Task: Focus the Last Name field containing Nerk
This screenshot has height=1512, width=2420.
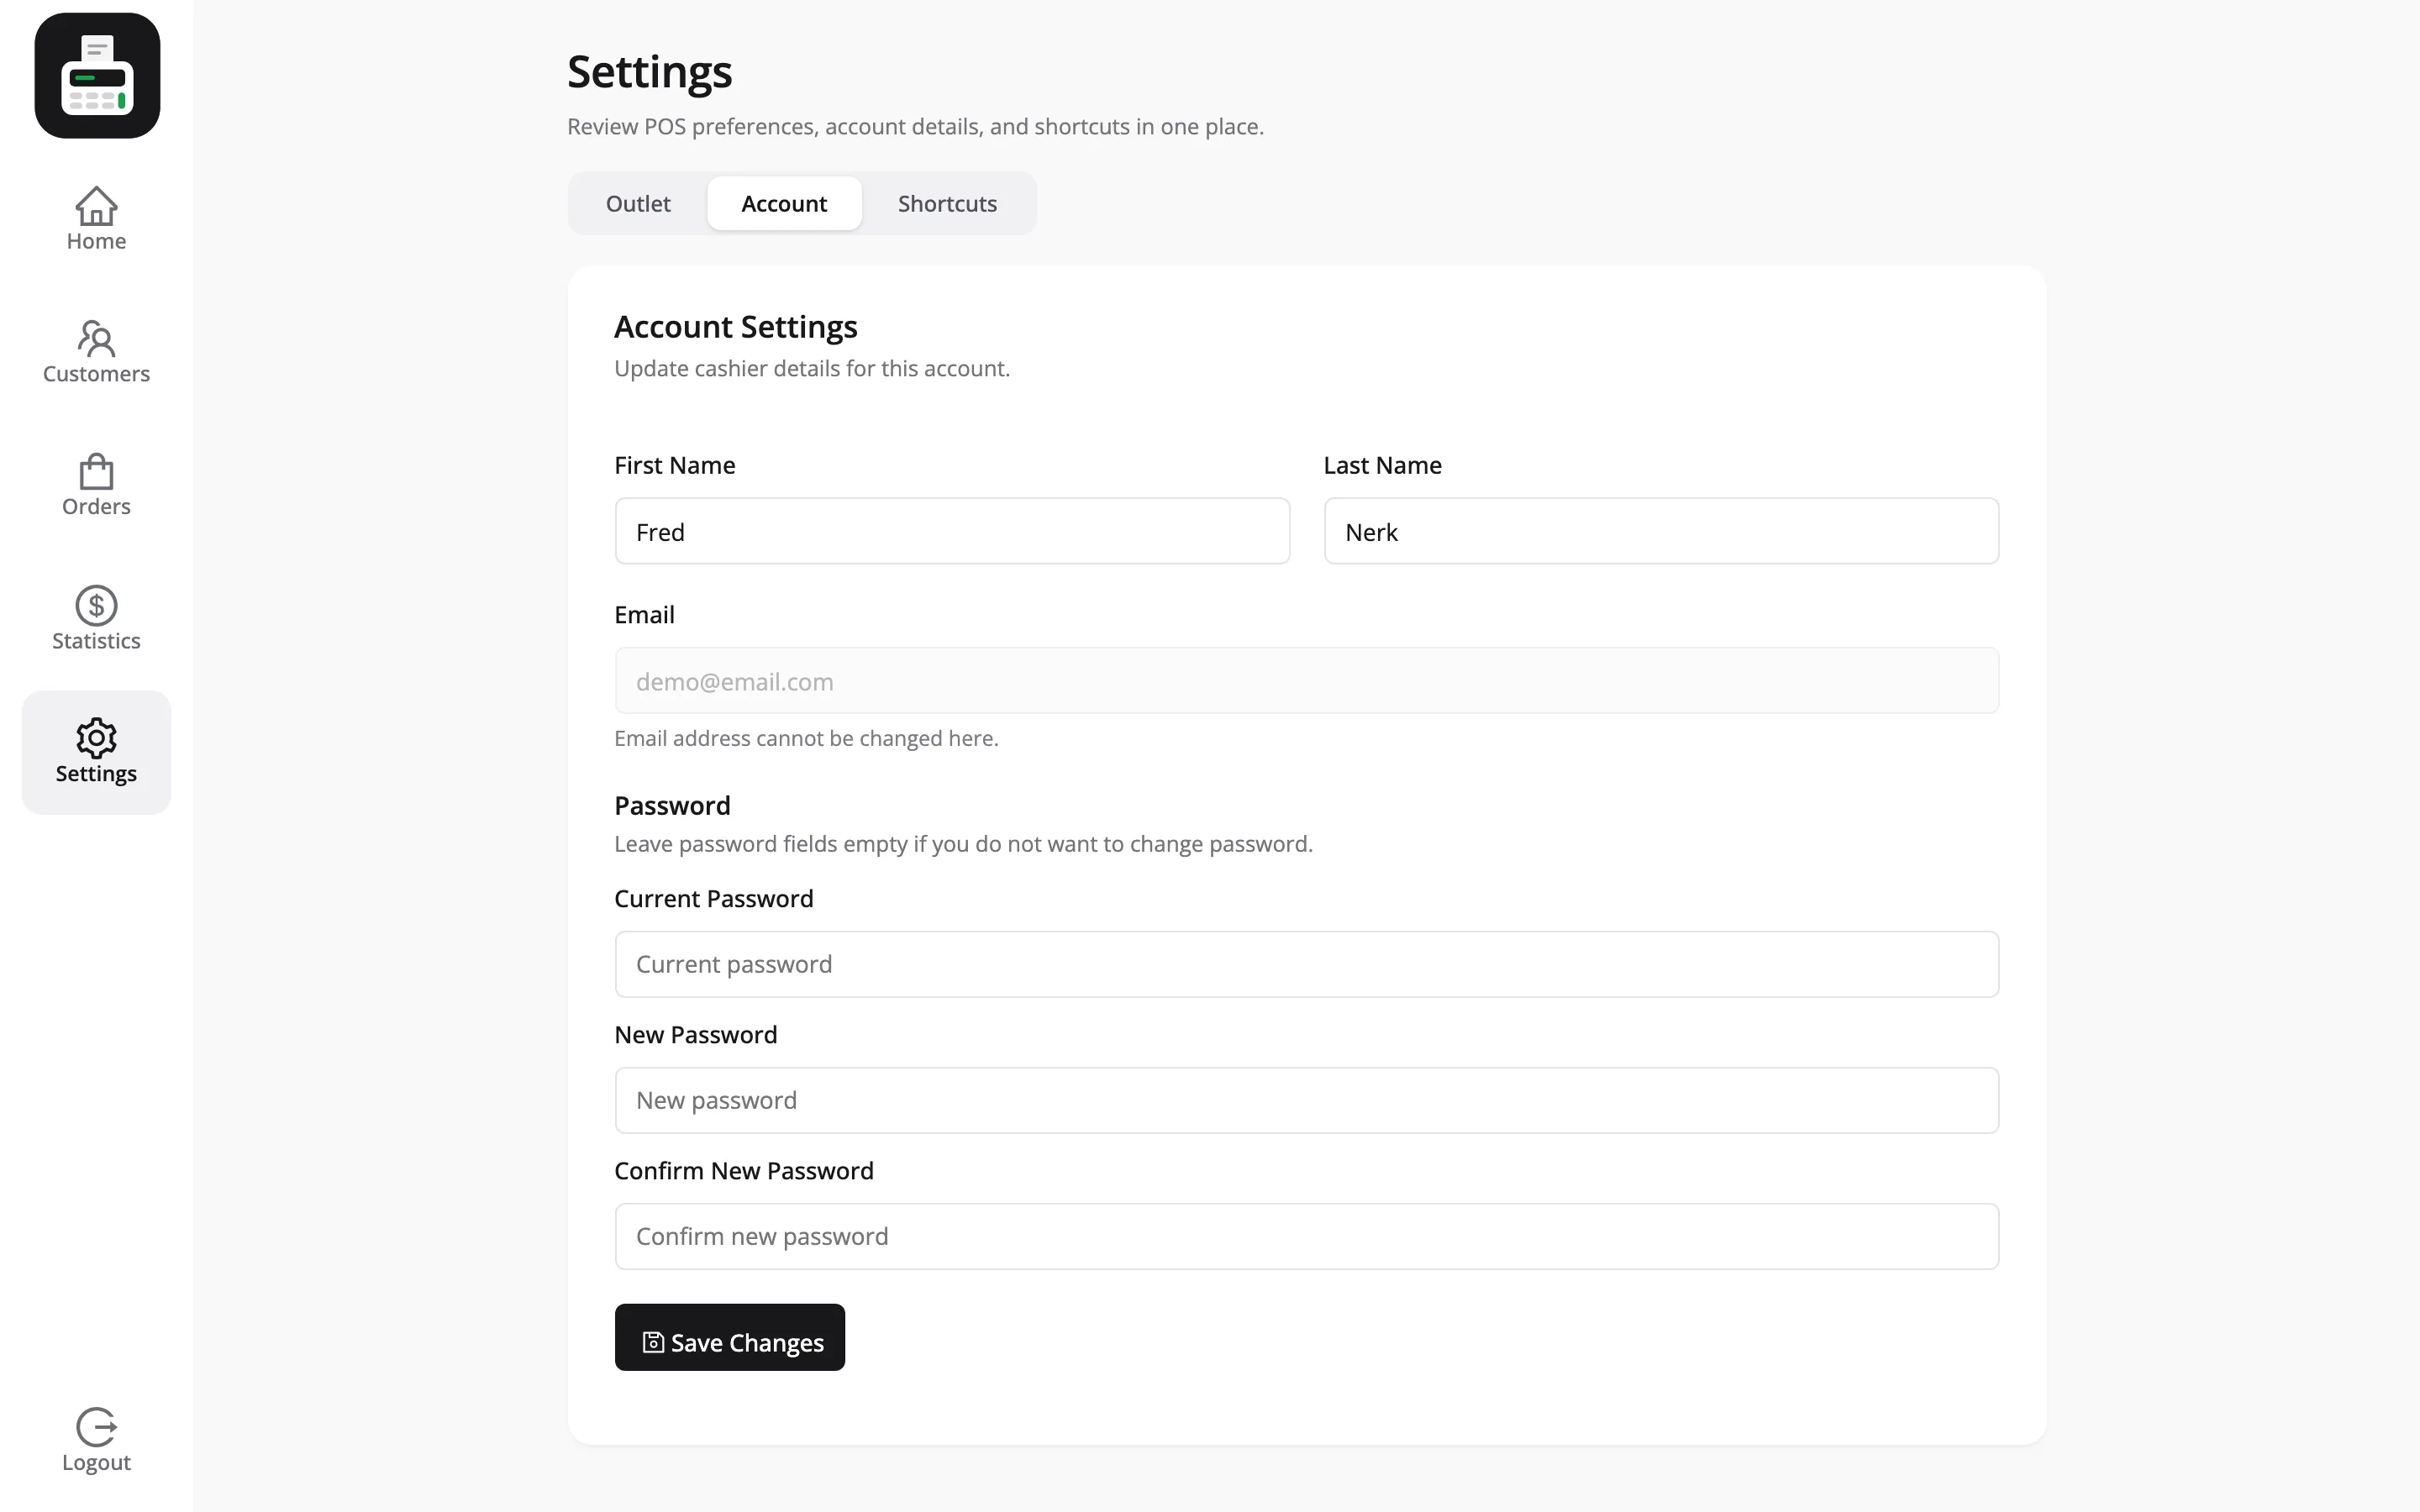Action: click(x=1661, y=531)
